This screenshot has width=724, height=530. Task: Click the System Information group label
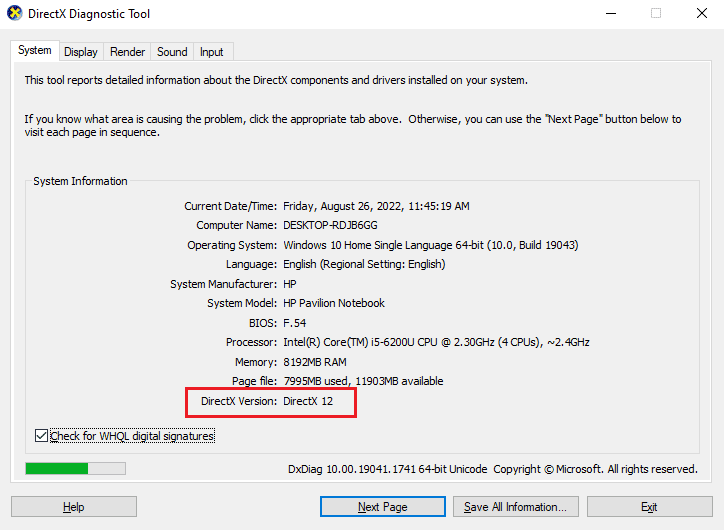(x=80, y=181)
